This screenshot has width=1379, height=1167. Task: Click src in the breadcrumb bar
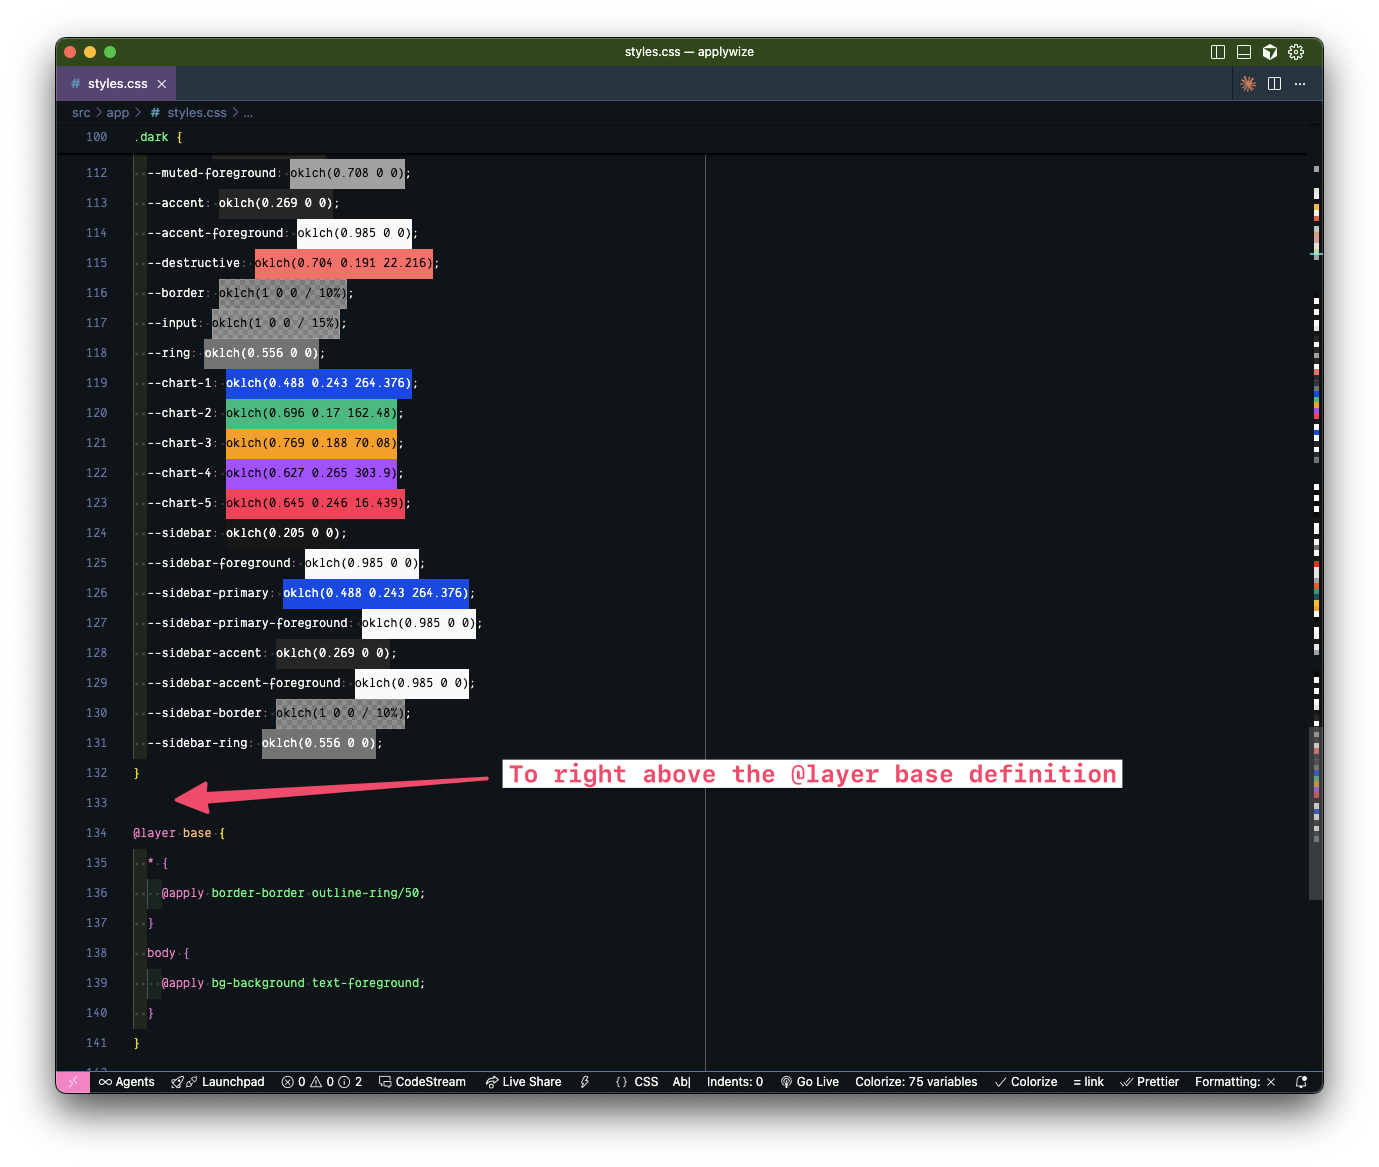coord(81,113)
